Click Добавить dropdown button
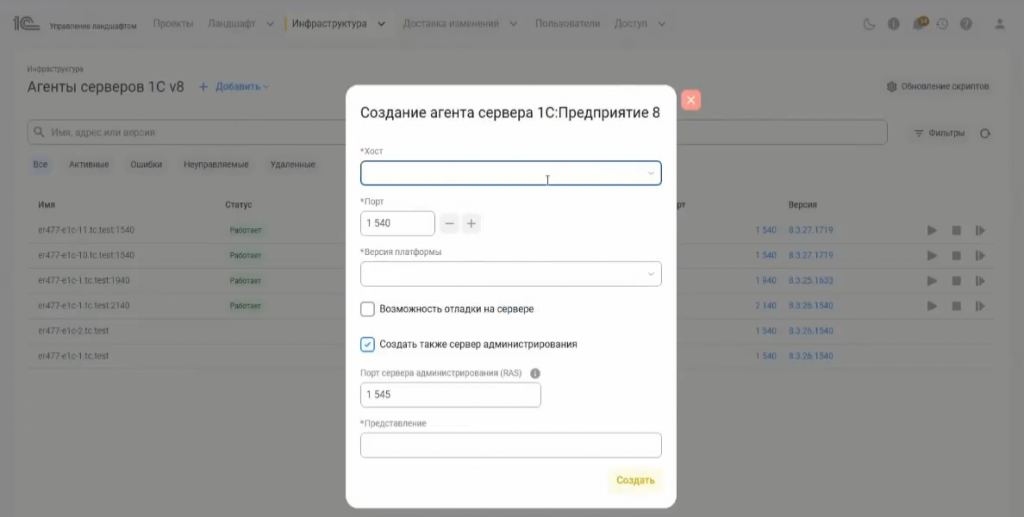 pyautogui.click(x=234, y=86)
